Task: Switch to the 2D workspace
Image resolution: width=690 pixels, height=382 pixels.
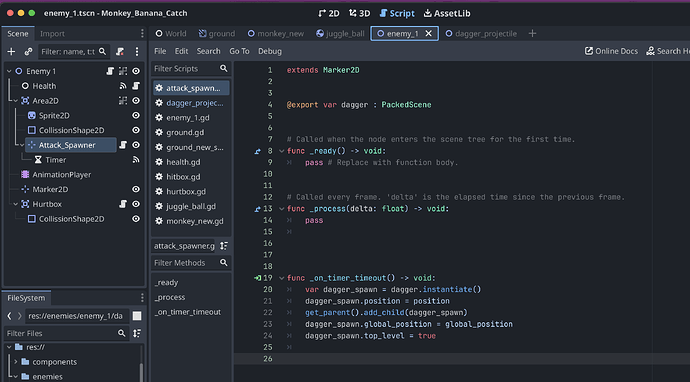Action: coord(329,13)
